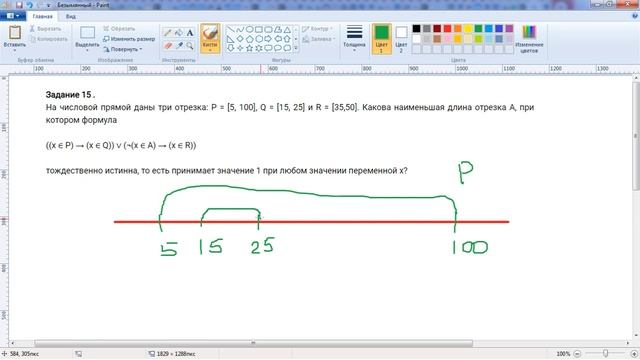Image resolution: width=640 pixels, height=360 pixels.
Task: Choose the Right triangle shape
Action: click(231, 39)
